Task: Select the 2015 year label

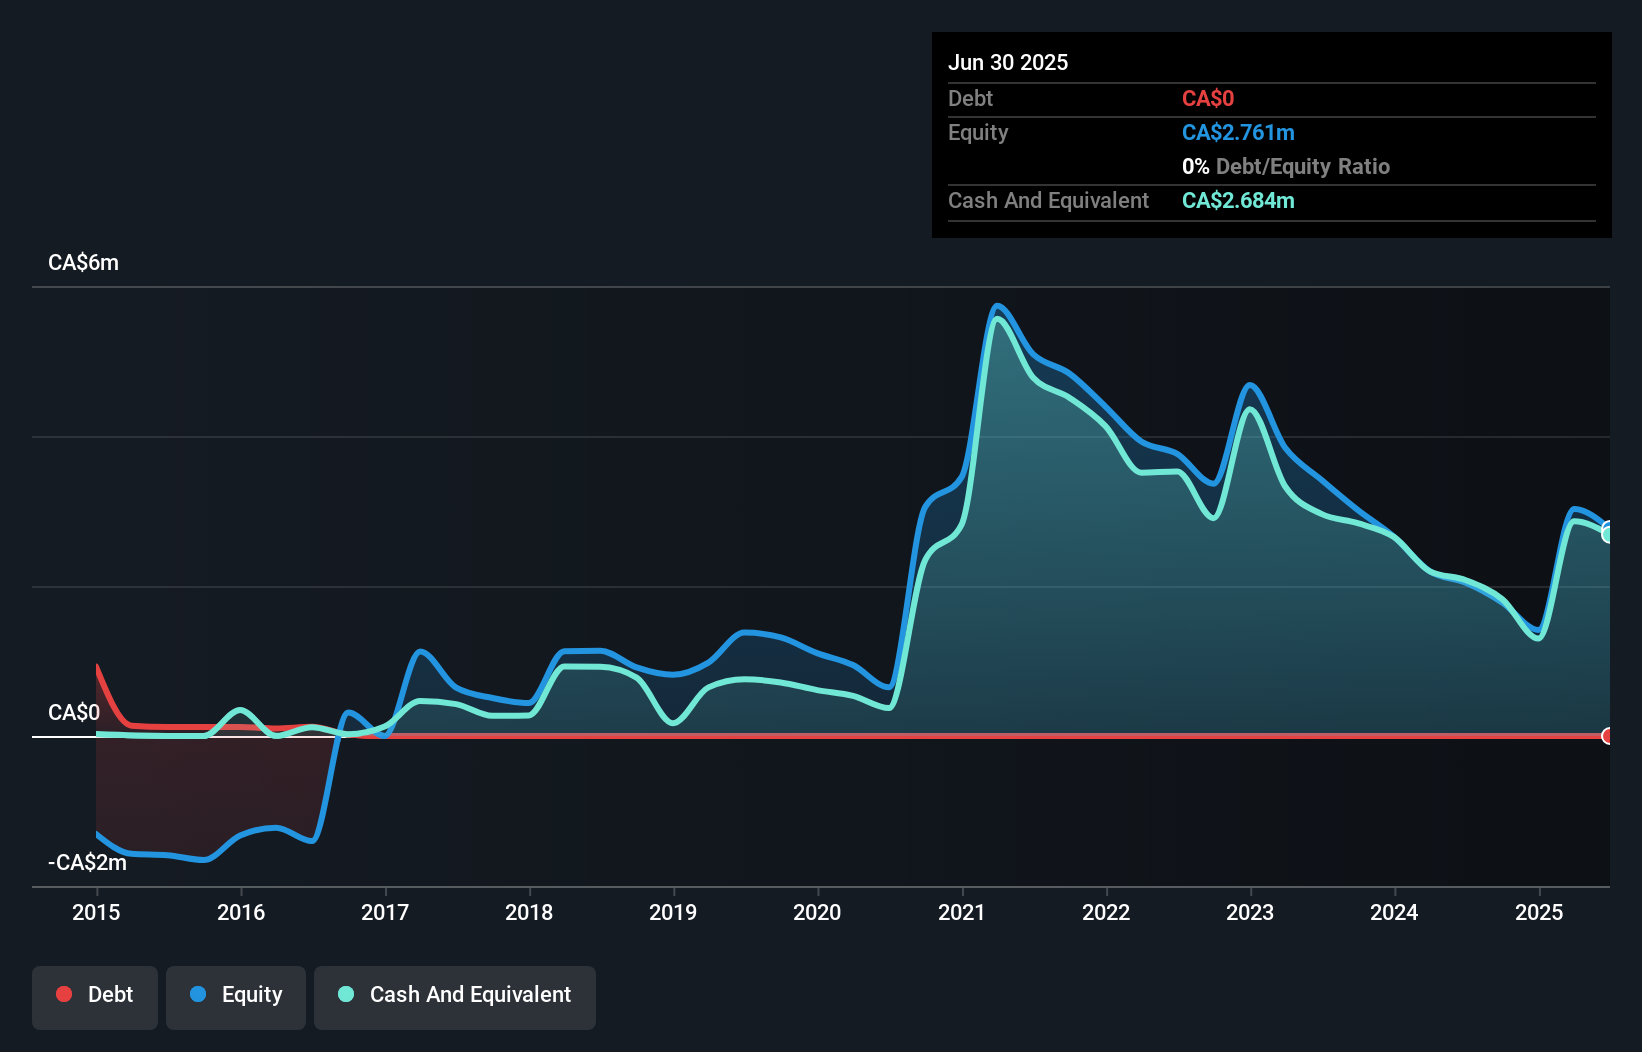Action: (x=95, y=912)
